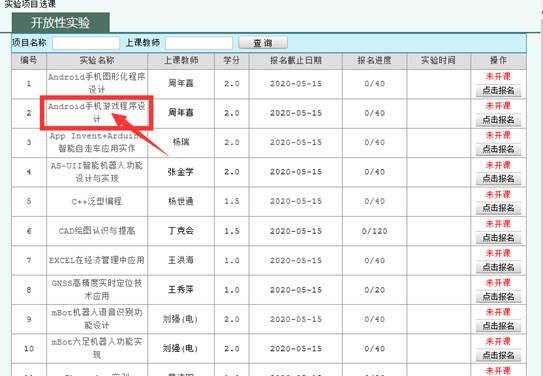Click the 操作 column header
543x376 pixels.
tap(498, 61)
